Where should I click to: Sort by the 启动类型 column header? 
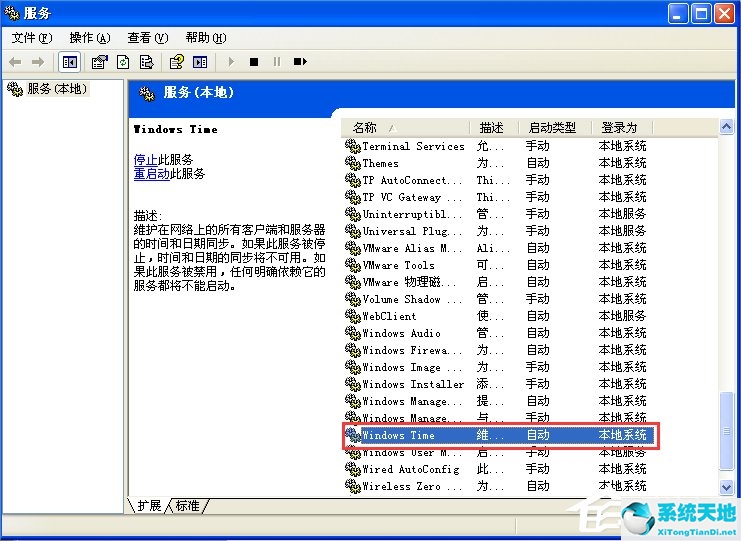[555, 128]
